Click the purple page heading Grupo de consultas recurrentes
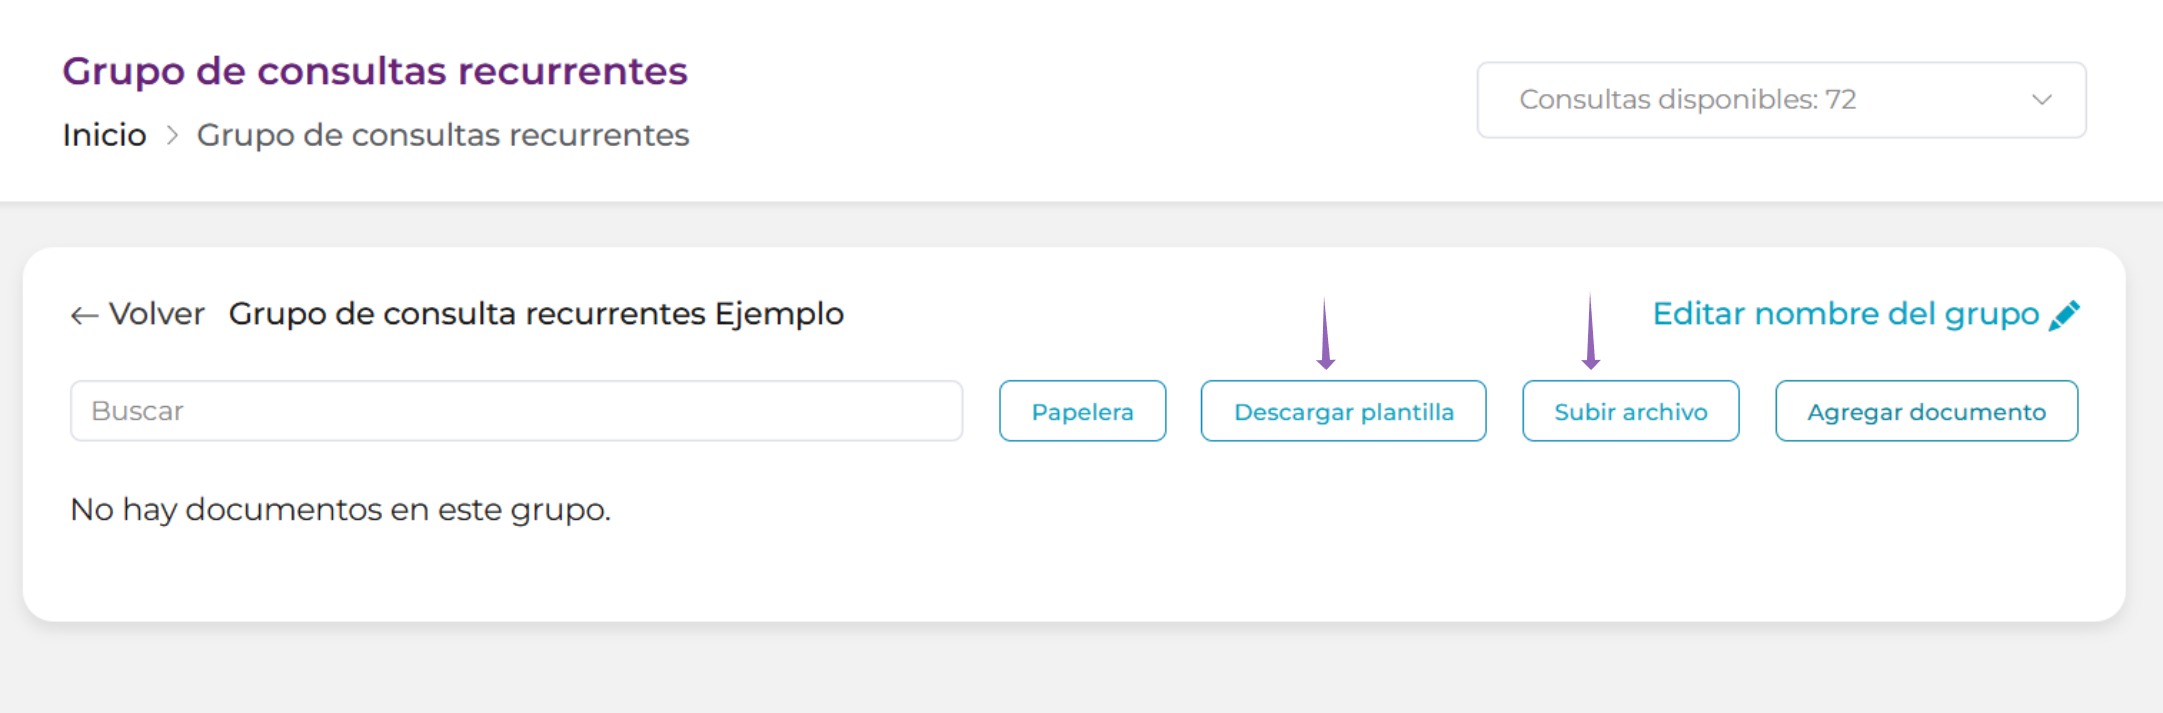2163x713 pixels. (375, 71)
